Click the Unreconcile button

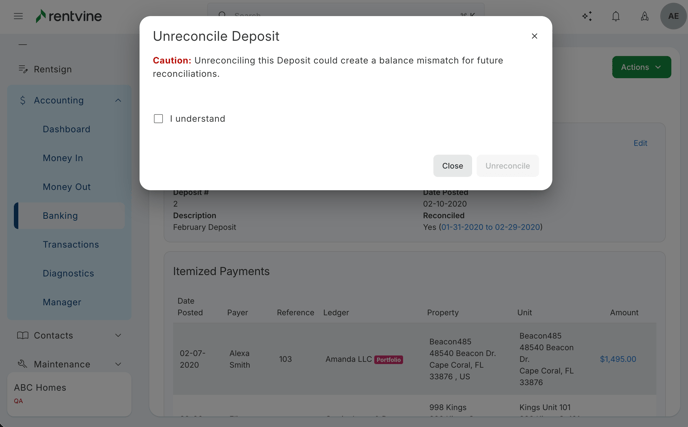[507, 166]
